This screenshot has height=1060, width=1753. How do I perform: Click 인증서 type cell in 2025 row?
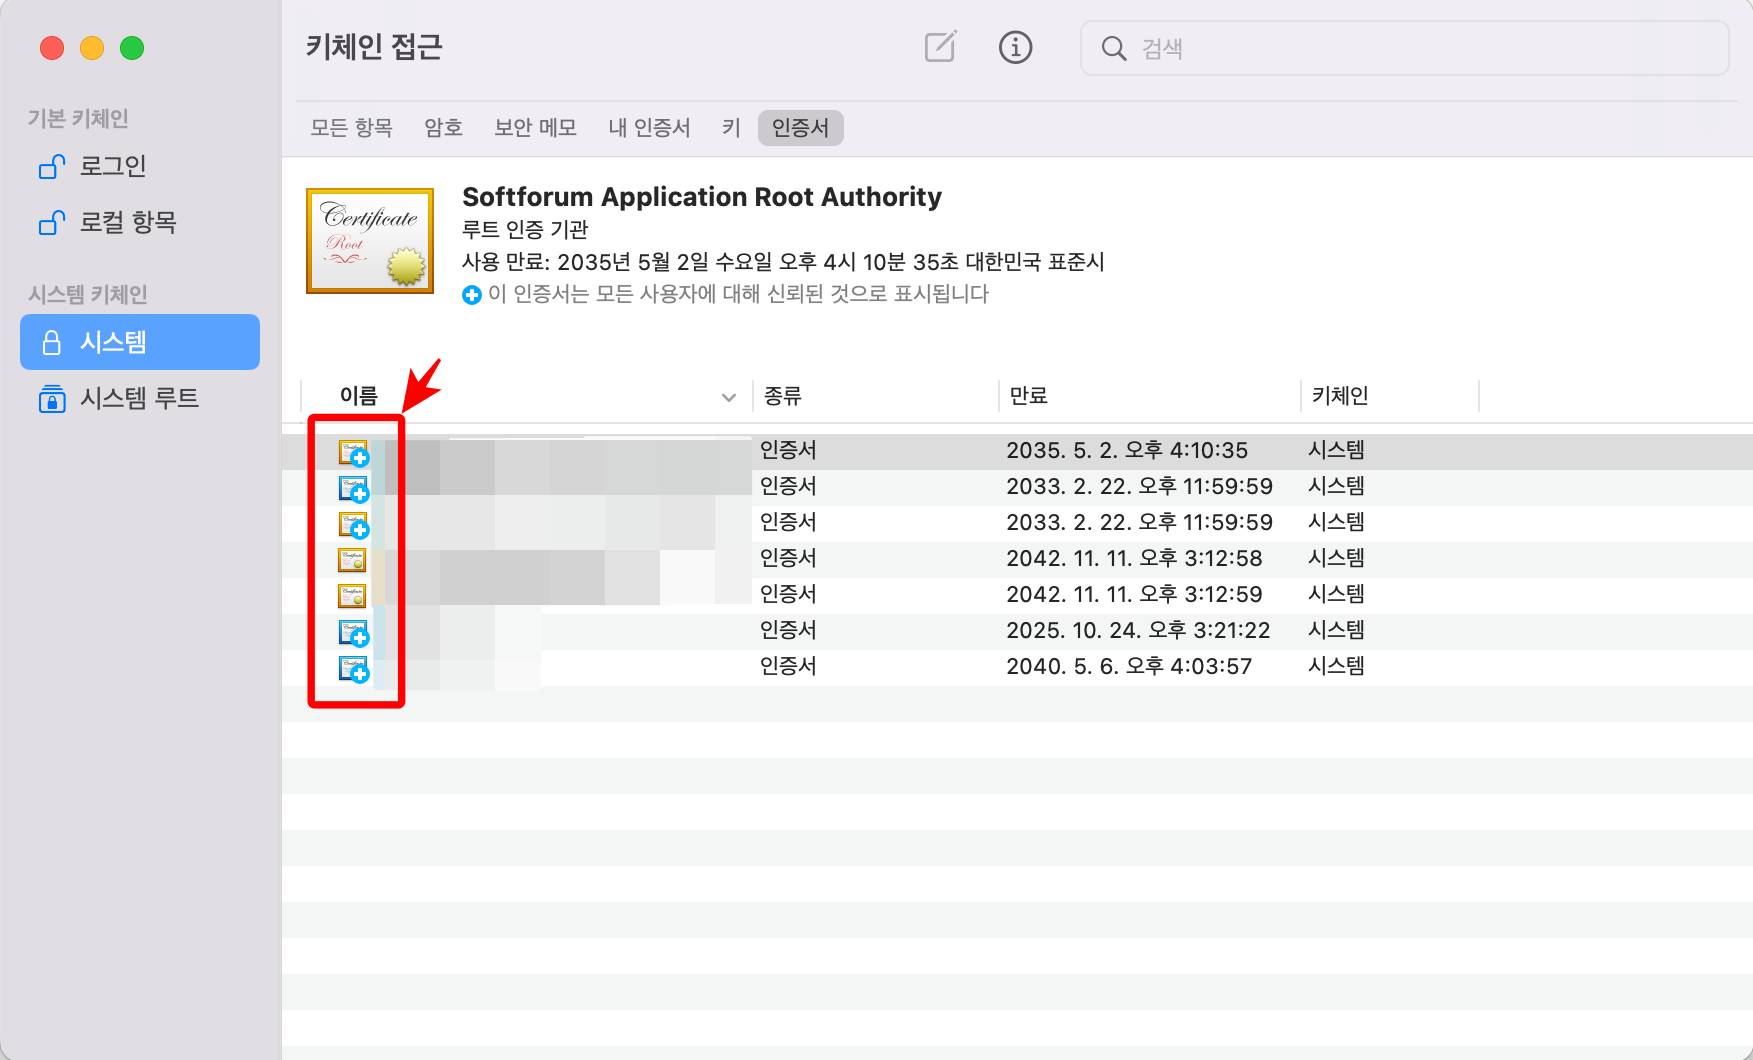(788, 630)
